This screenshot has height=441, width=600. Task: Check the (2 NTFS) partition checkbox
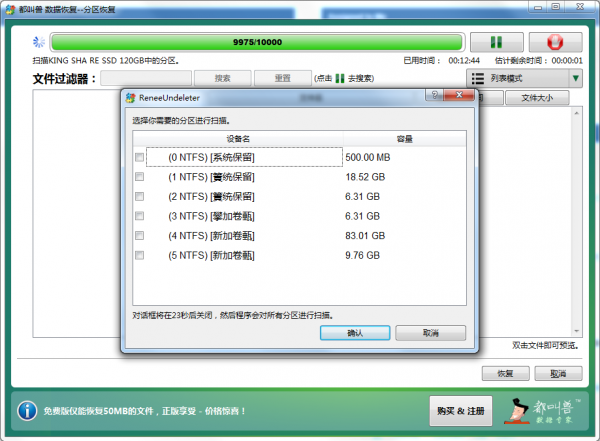139,196
